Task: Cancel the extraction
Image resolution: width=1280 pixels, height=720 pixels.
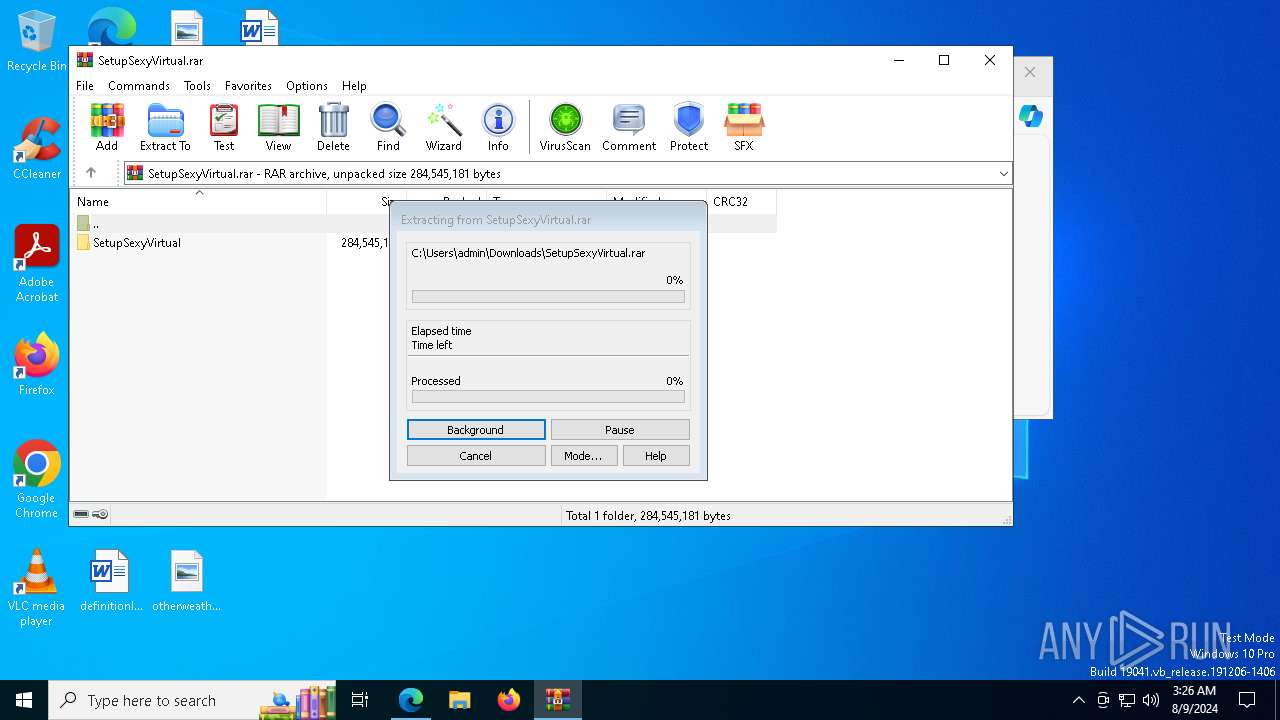Action: pyautogui.click(x=476, y=456)
